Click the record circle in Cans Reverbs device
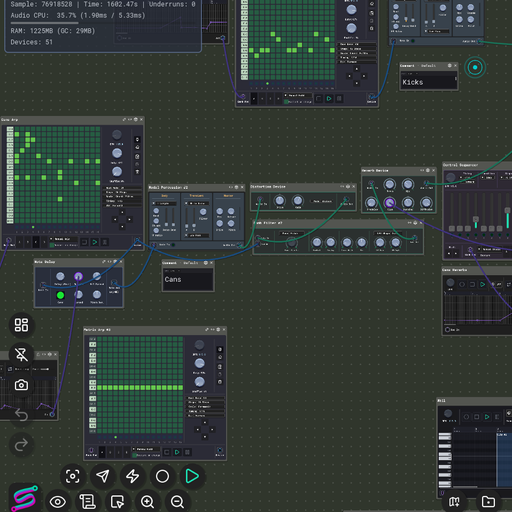 [x=462, y=284]
